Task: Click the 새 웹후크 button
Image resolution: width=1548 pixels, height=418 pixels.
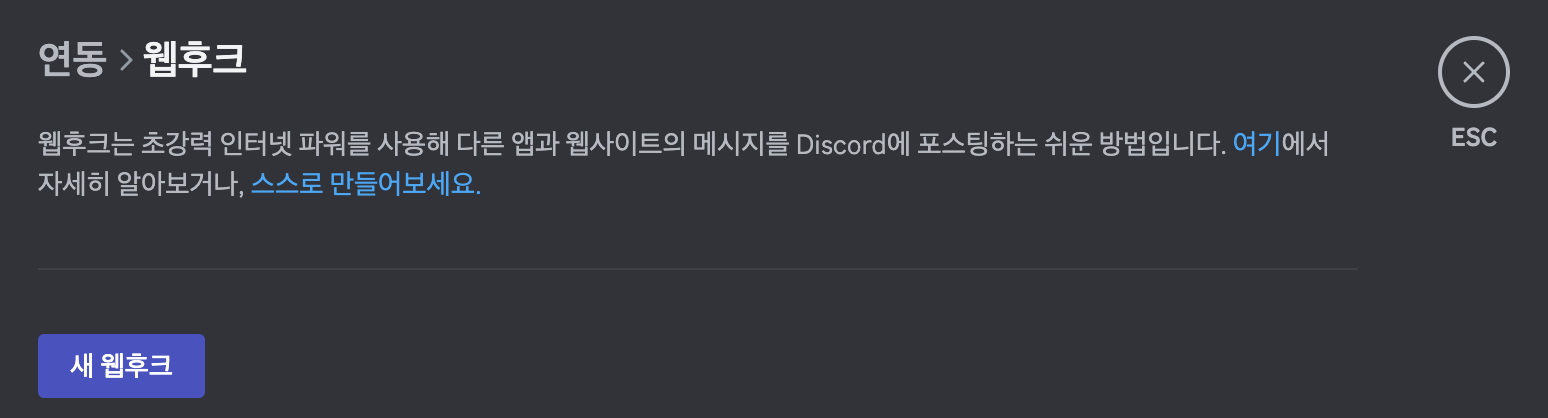Action: click(121, 366)
